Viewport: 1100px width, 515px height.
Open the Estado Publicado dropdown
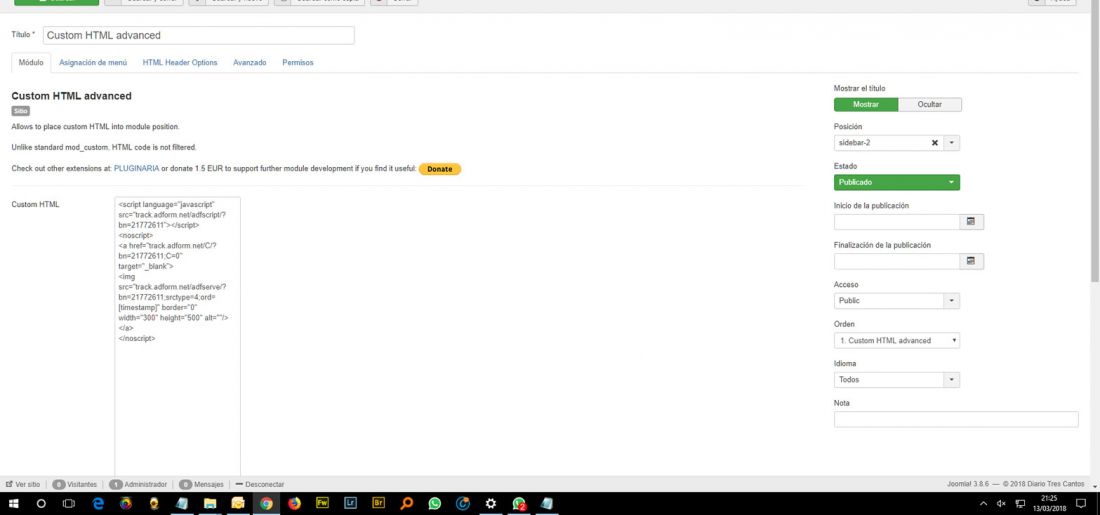(x=897, y=182)
